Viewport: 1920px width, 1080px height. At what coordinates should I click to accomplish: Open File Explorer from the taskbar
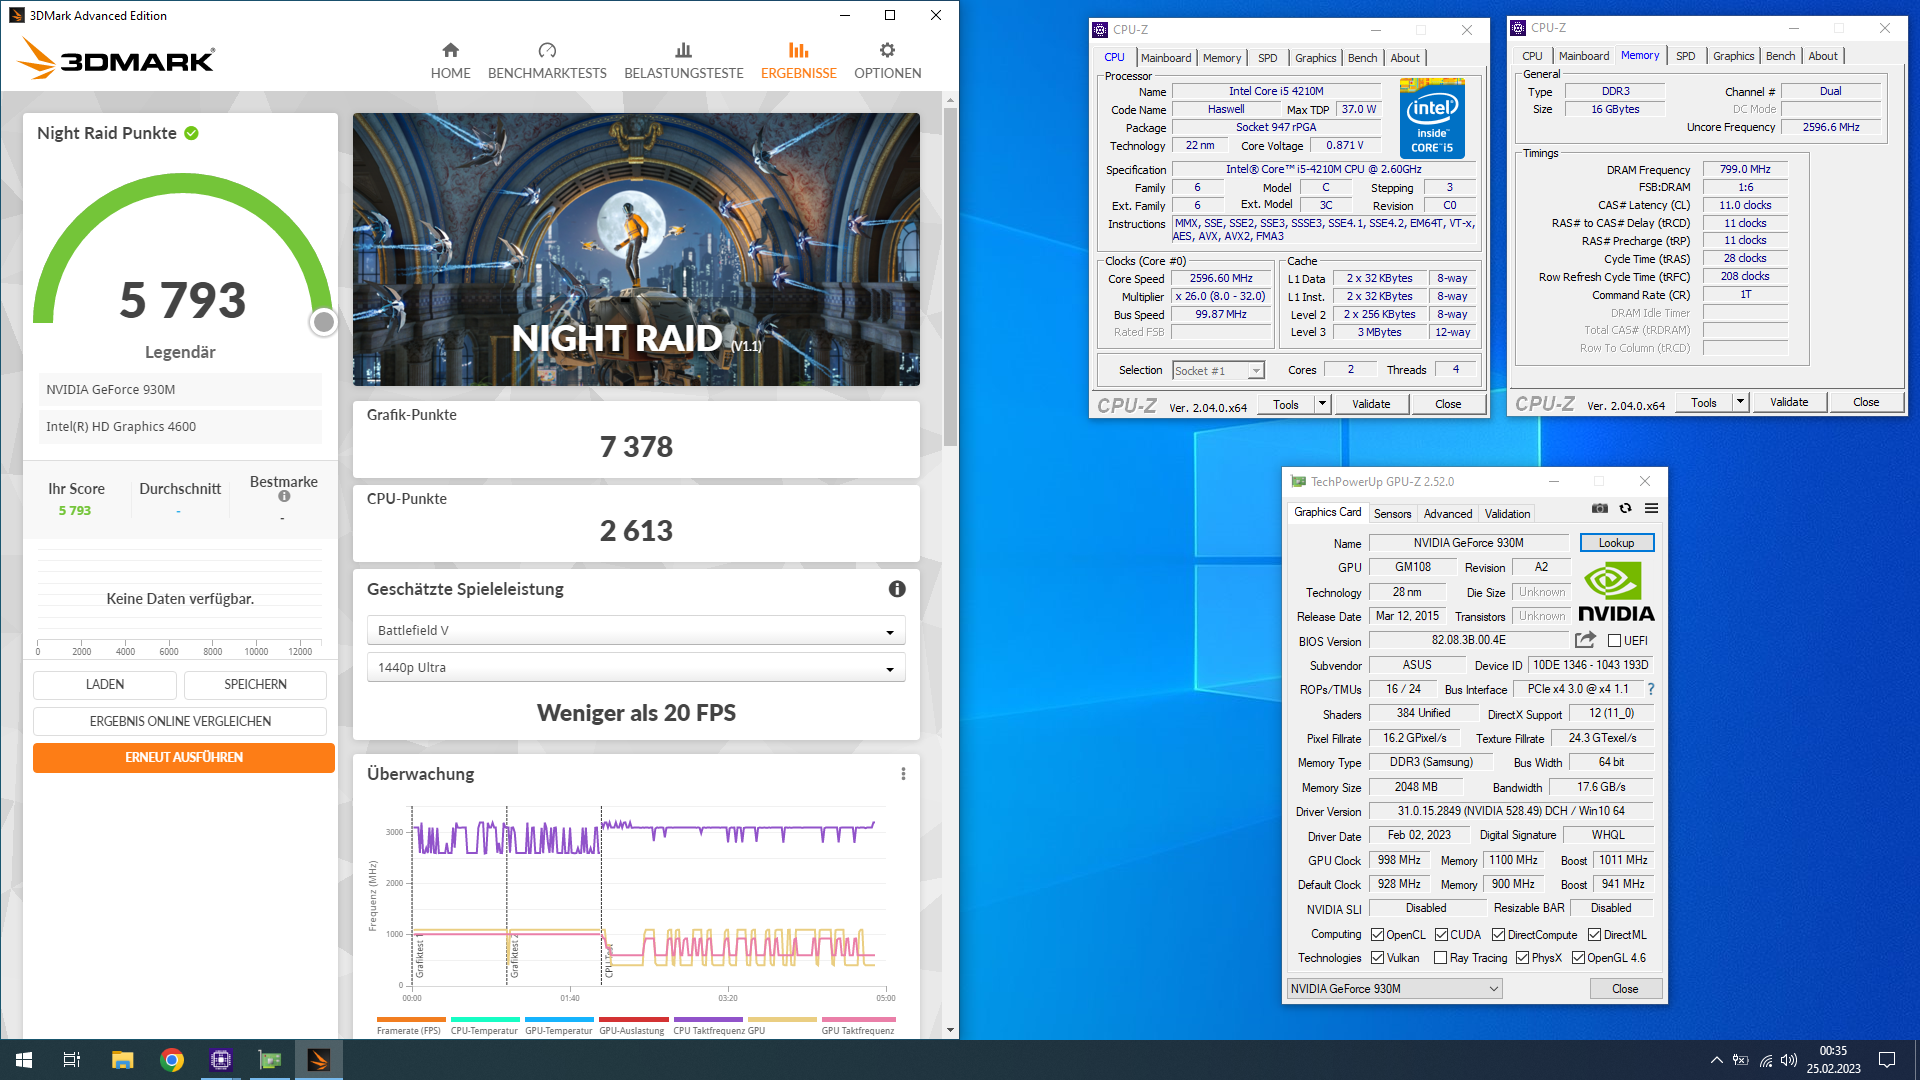pos(122,1060)
